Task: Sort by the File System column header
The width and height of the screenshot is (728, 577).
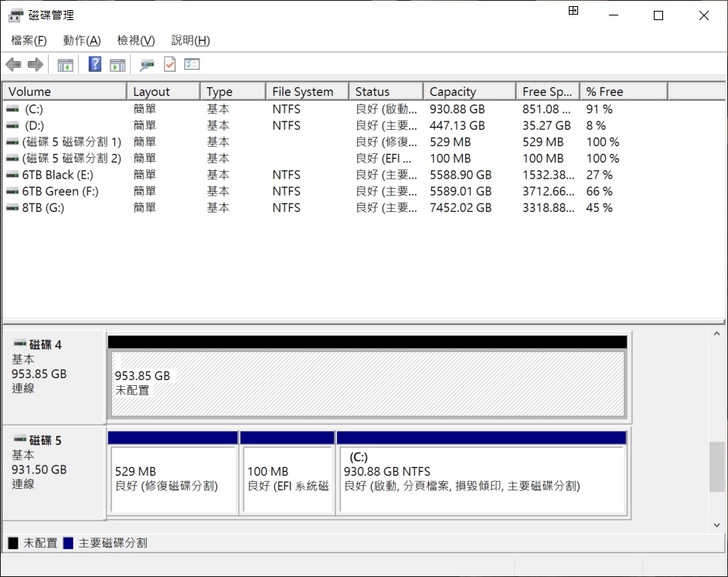Action: 307,91
